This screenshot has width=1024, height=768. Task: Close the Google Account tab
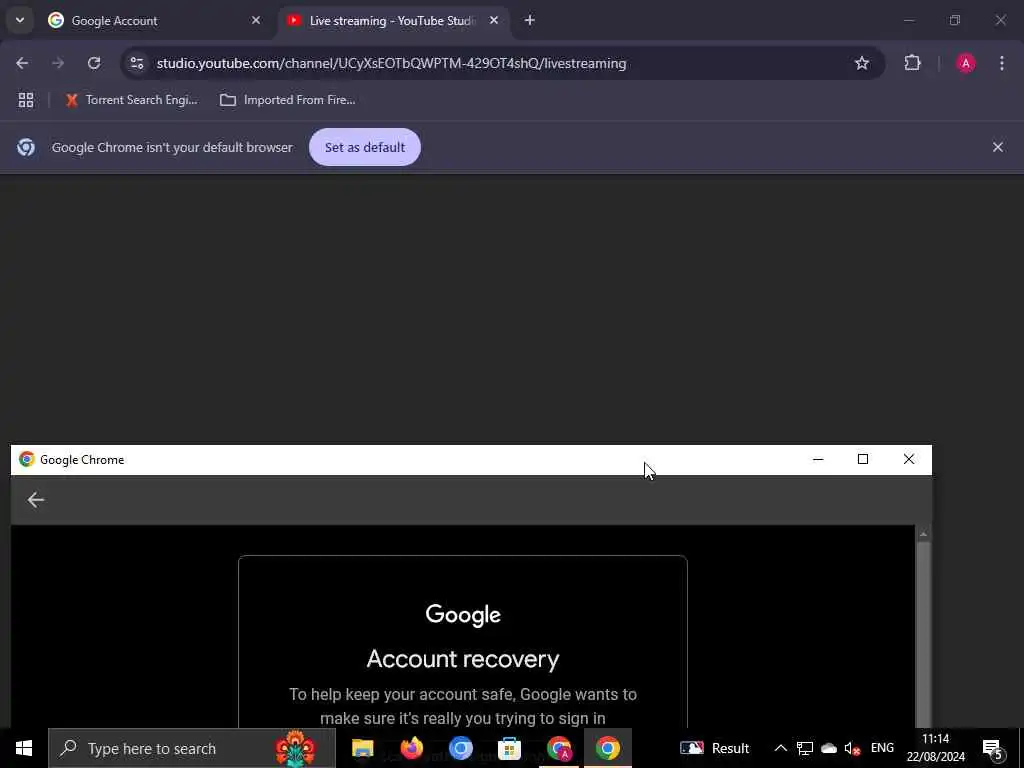(256, 20)
